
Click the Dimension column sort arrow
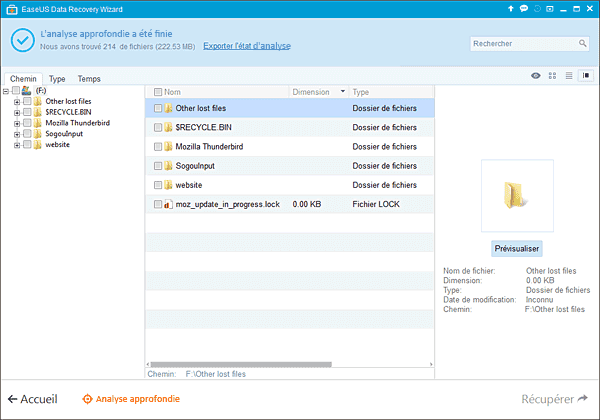(343, 91)
